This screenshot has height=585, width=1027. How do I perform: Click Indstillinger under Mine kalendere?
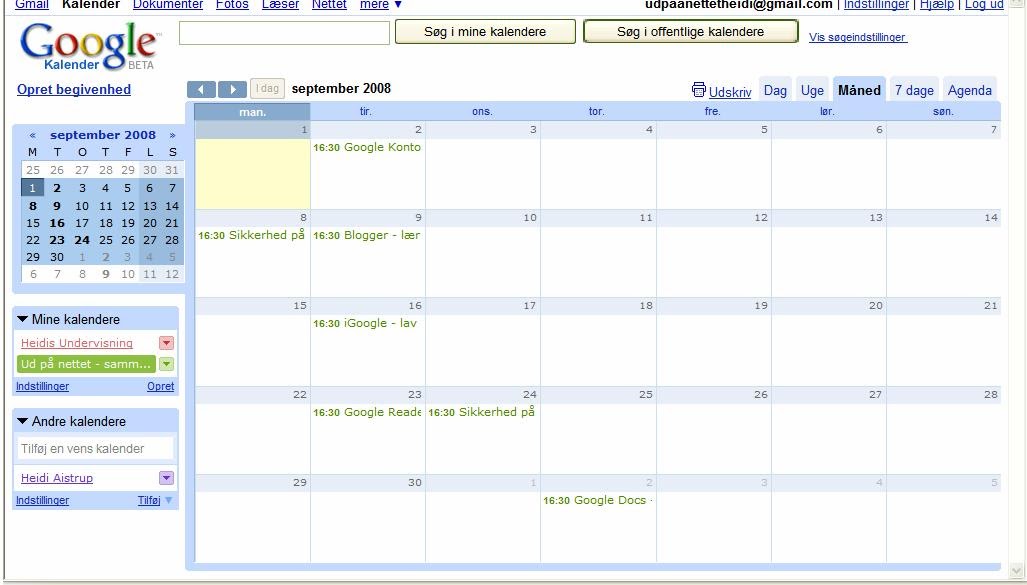(x=43, y=387)
